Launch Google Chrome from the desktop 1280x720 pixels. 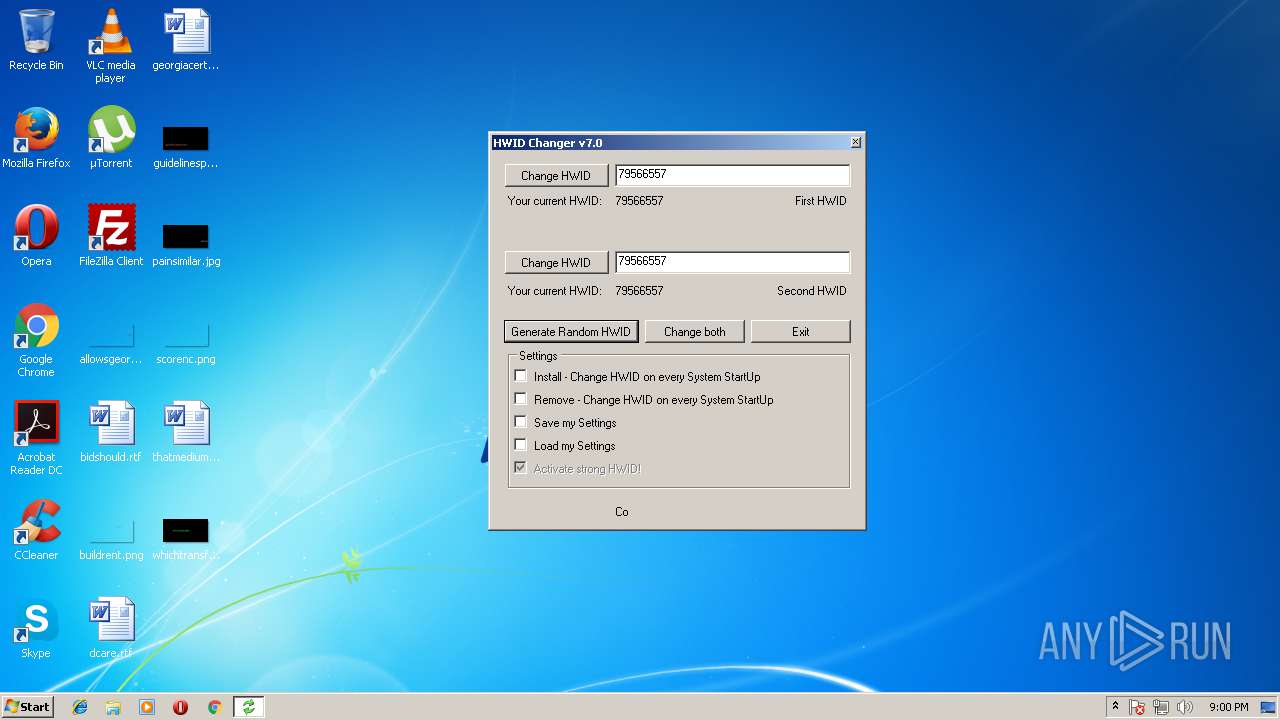click(36, 340)
